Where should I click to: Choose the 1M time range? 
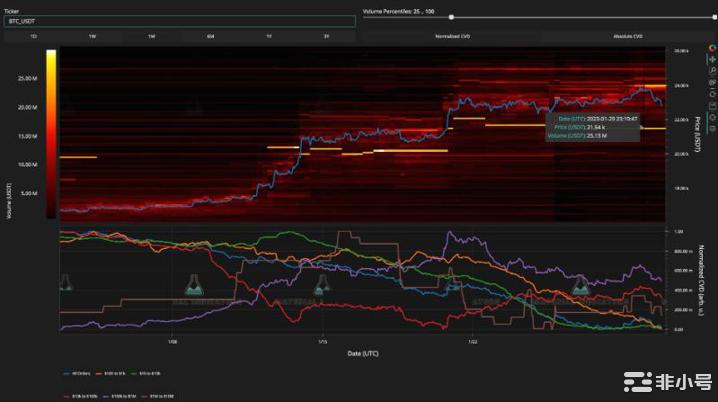[151, 36]
